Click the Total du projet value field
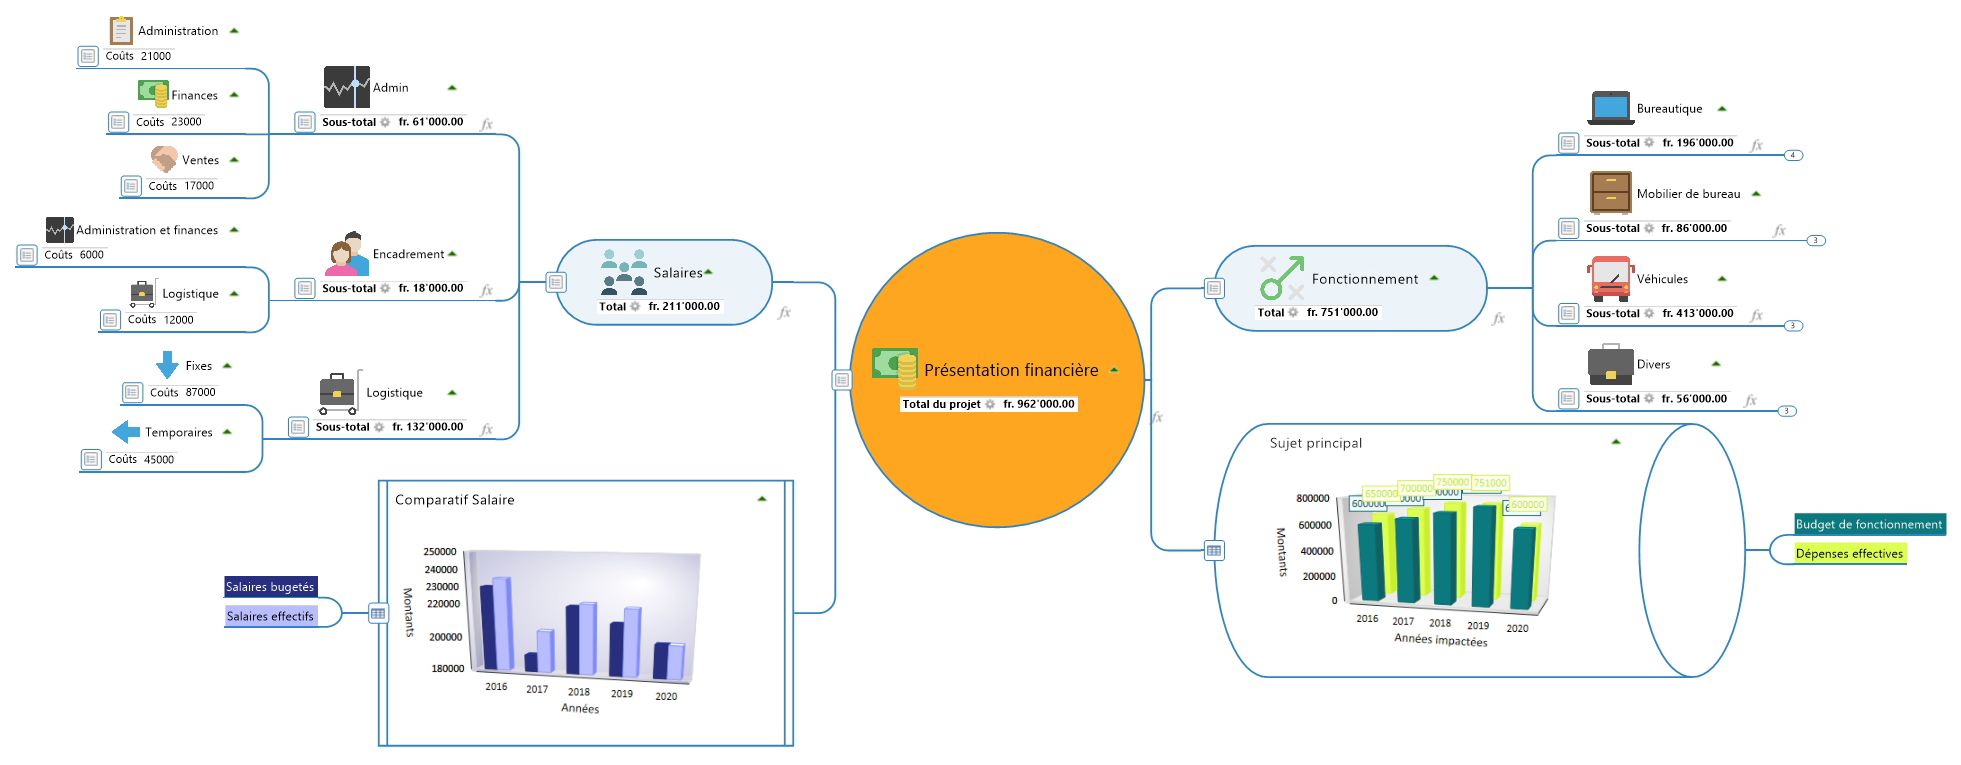The image size is (1961, 765). point(1038,404)
